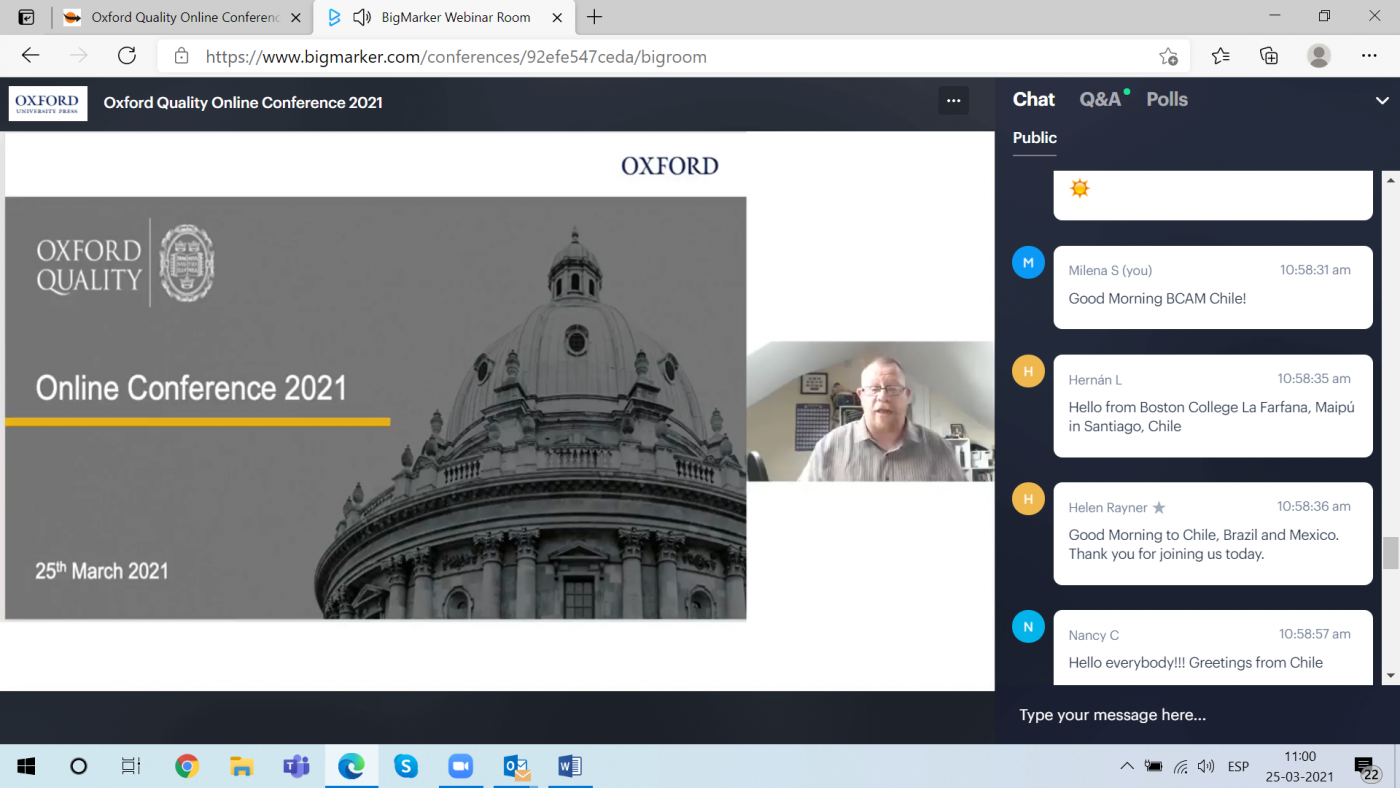
Task: Click the 10:58:31 am timestamp
Action: point(1315,270)
